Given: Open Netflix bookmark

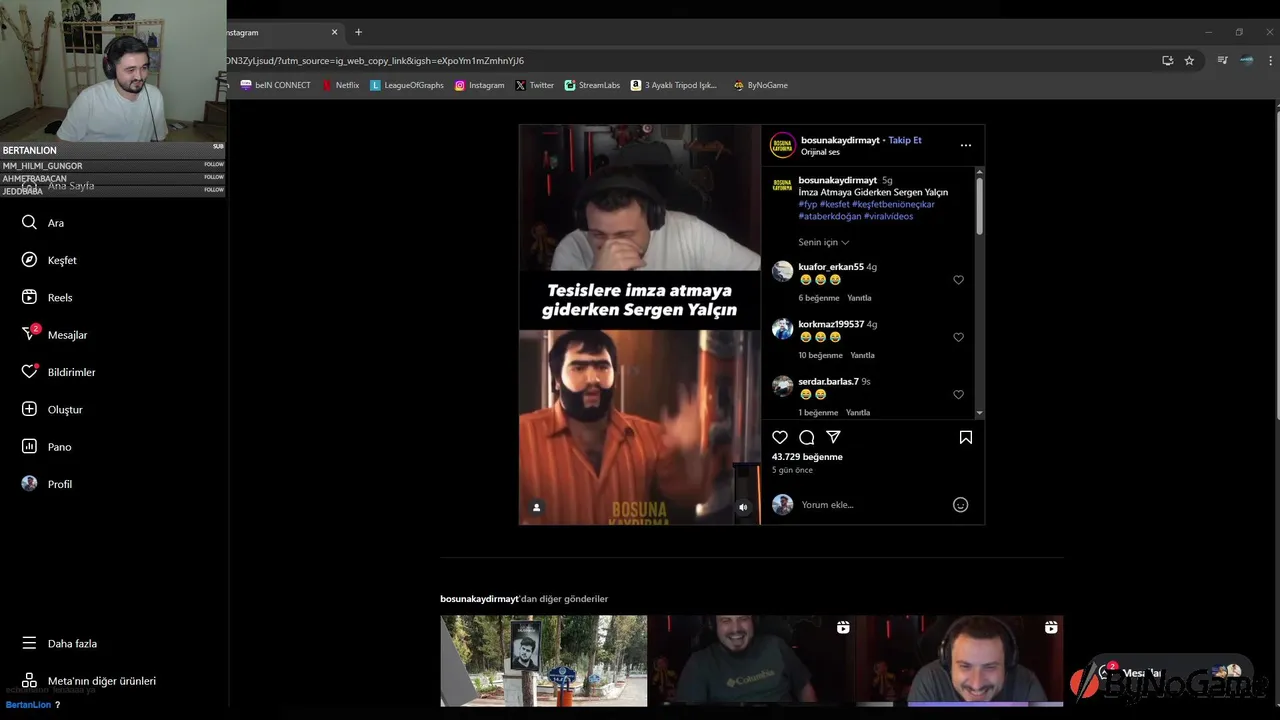Looking at the screenshot, I should pyautogui.click(x=340, y=85).
